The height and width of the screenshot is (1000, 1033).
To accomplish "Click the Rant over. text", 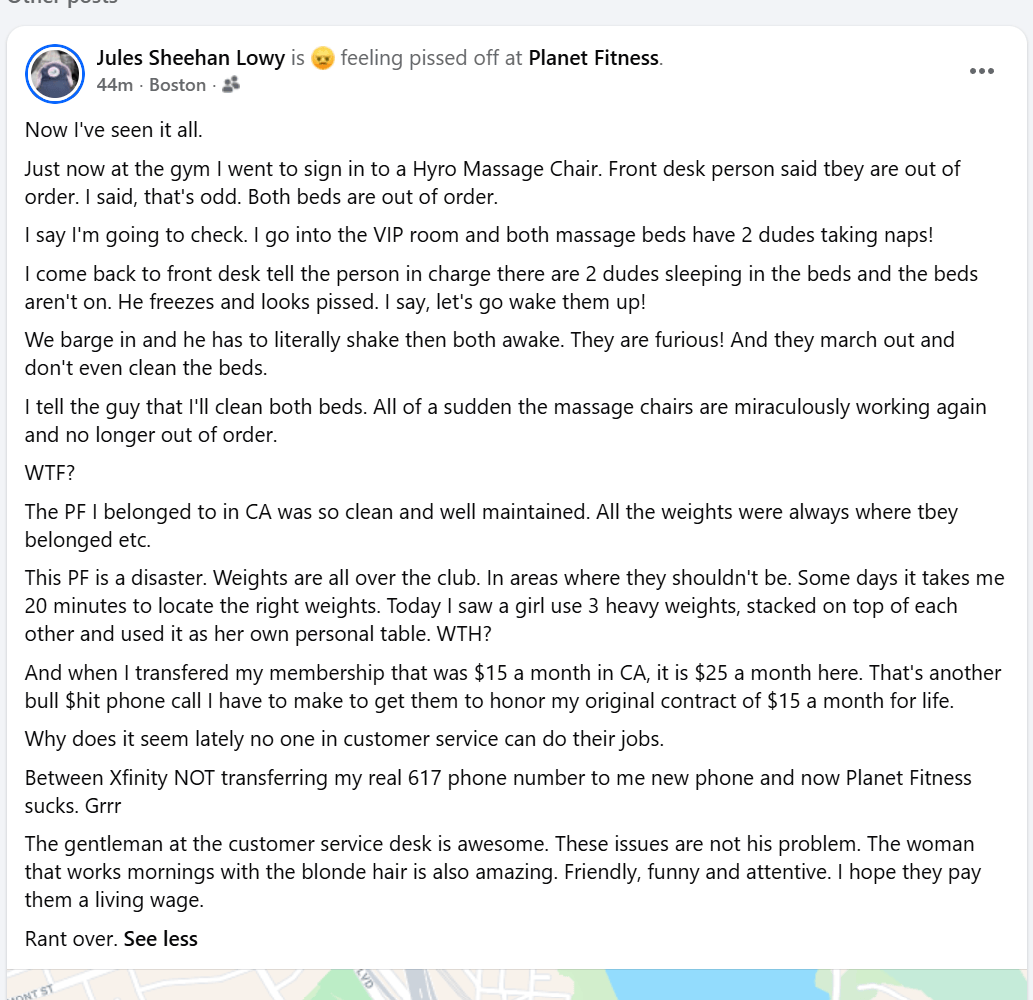I will [72, 939].
